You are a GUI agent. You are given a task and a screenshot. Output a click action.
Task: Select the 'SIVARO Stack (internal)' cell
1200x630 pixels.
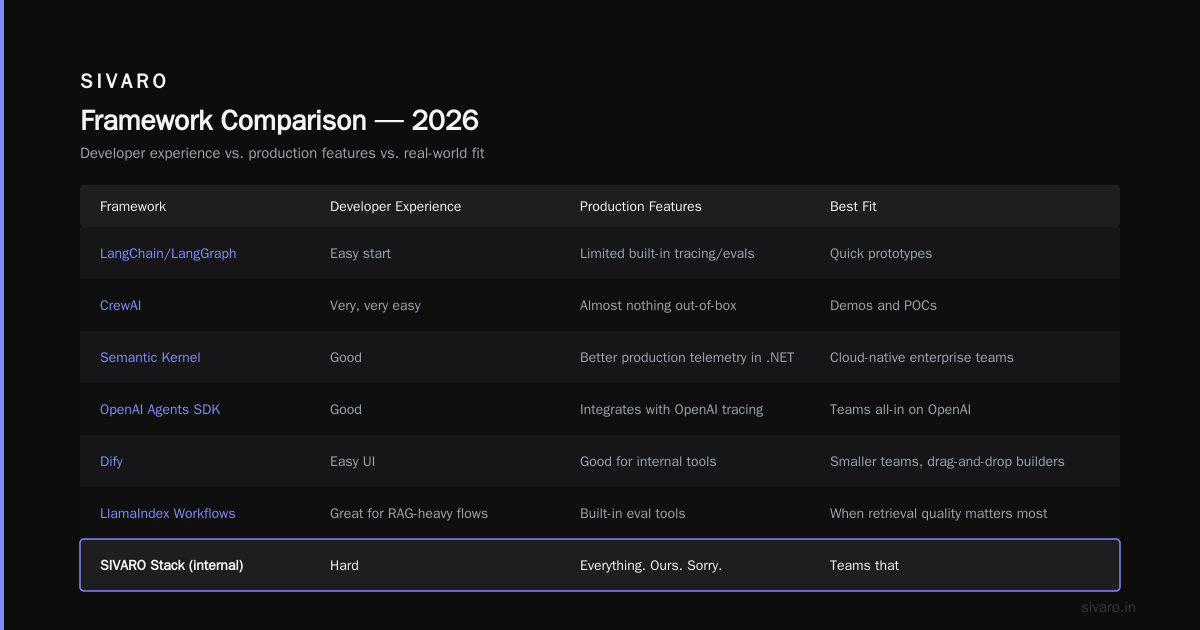click(x=172, y=565)
